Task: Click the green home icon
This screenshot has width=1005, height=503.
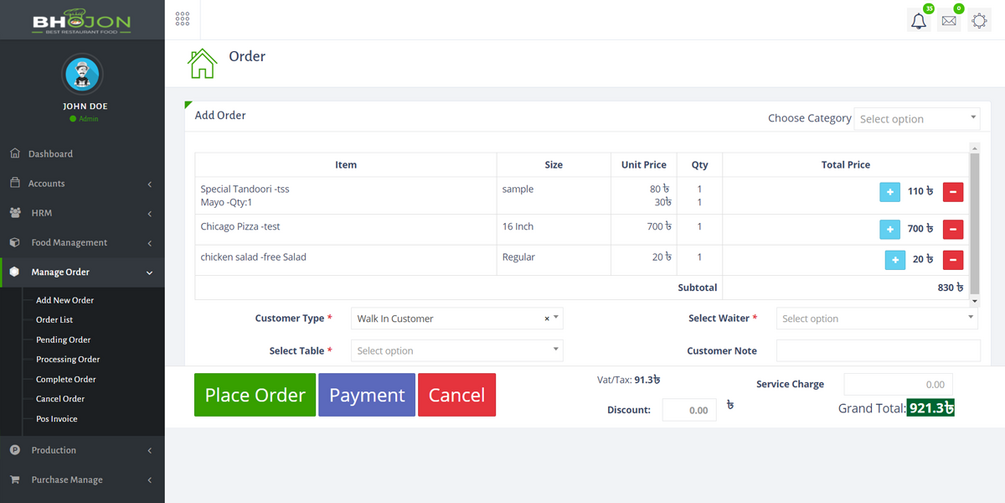Action: coord(203,63)
